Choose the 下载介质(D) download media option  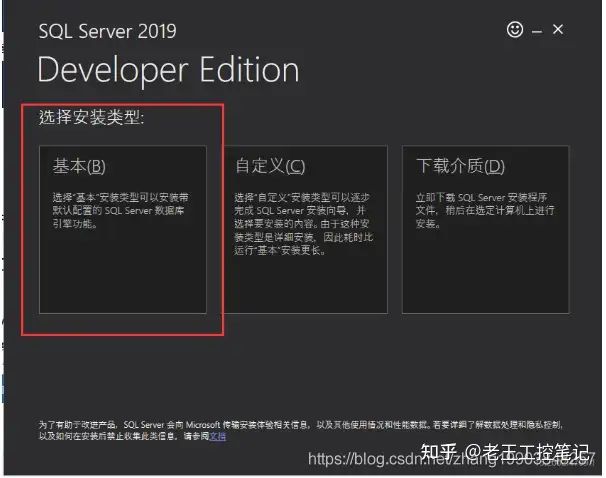coord(485,230)
